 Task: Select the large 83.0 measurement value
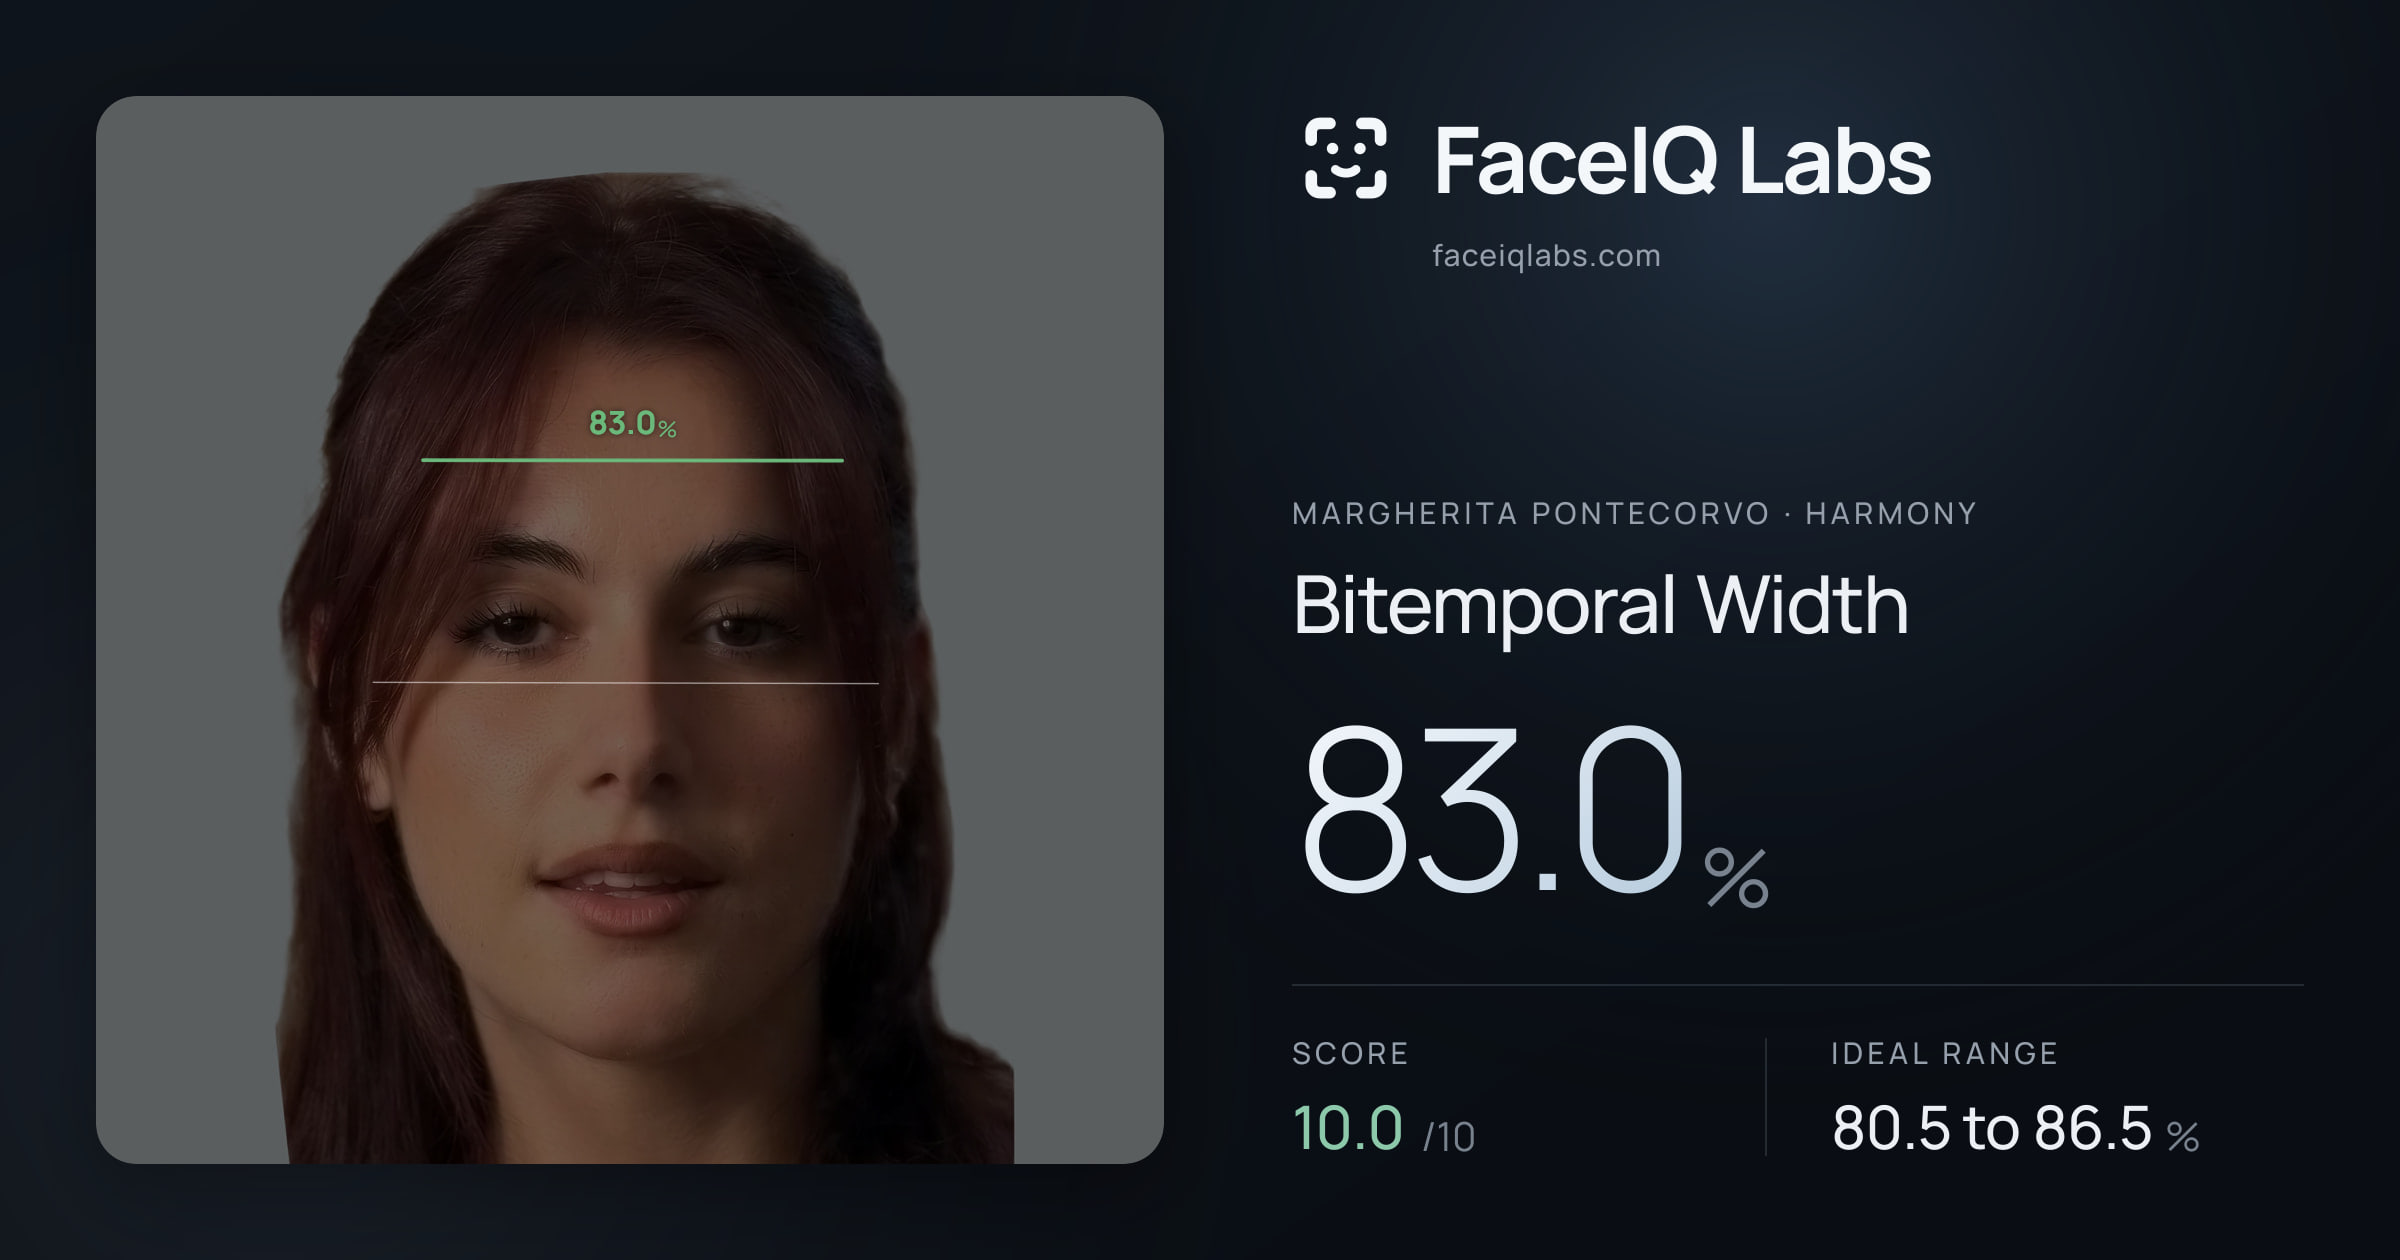point(1494,811)
